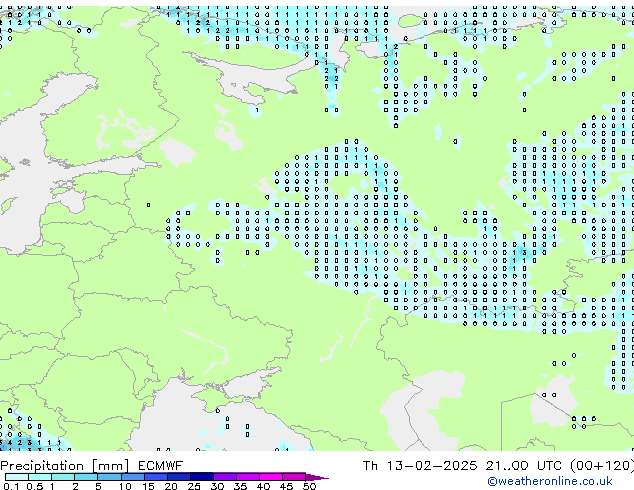Image resolution: width=634 pixels, height=490 pixels.
Task: Click the "25" legend value label
Action: pos(194,486)
